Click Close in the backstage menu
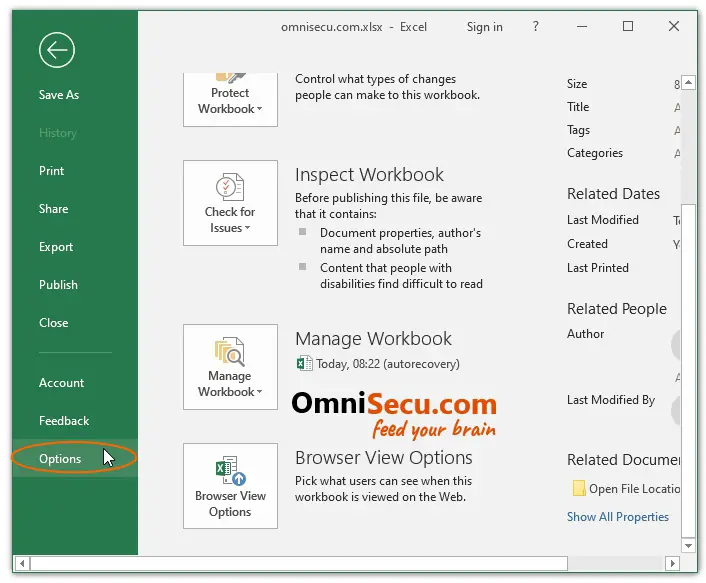 pos(54,323)
